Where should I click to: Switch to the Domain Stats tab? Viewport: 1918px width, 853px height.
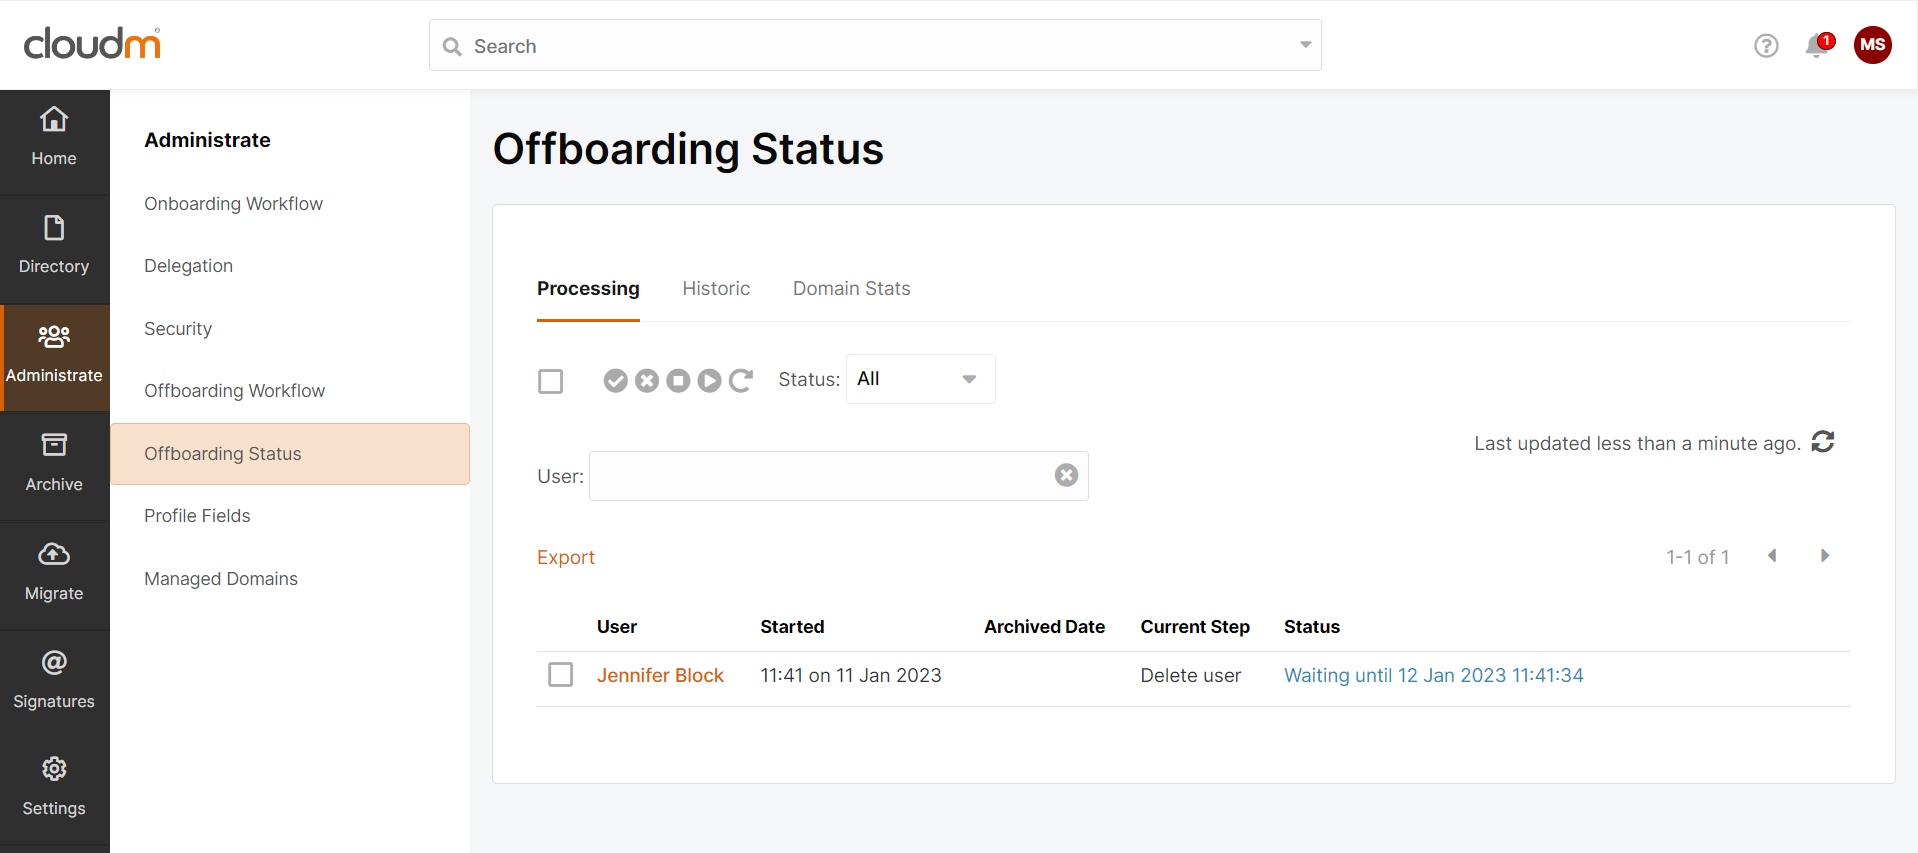pos(851,289)
